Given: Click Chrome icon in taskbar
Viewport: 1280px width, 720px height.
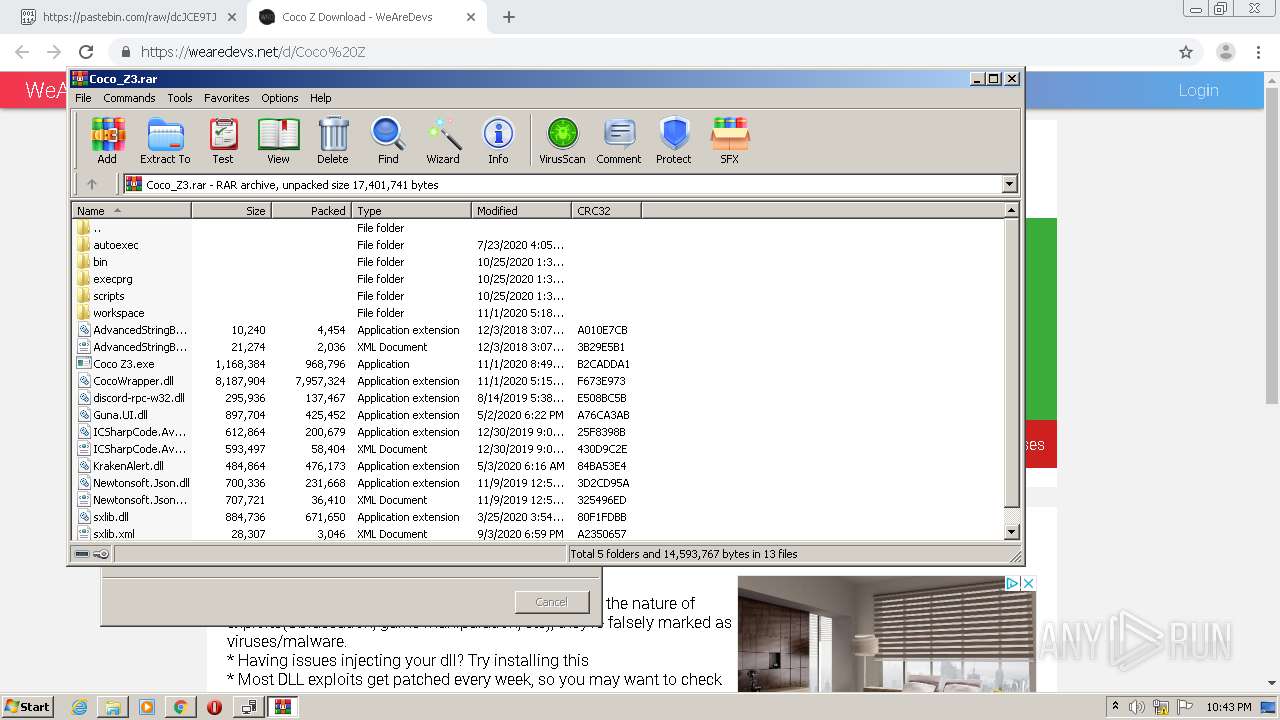Looking at the screenshot, I should (x=180, y=707).
